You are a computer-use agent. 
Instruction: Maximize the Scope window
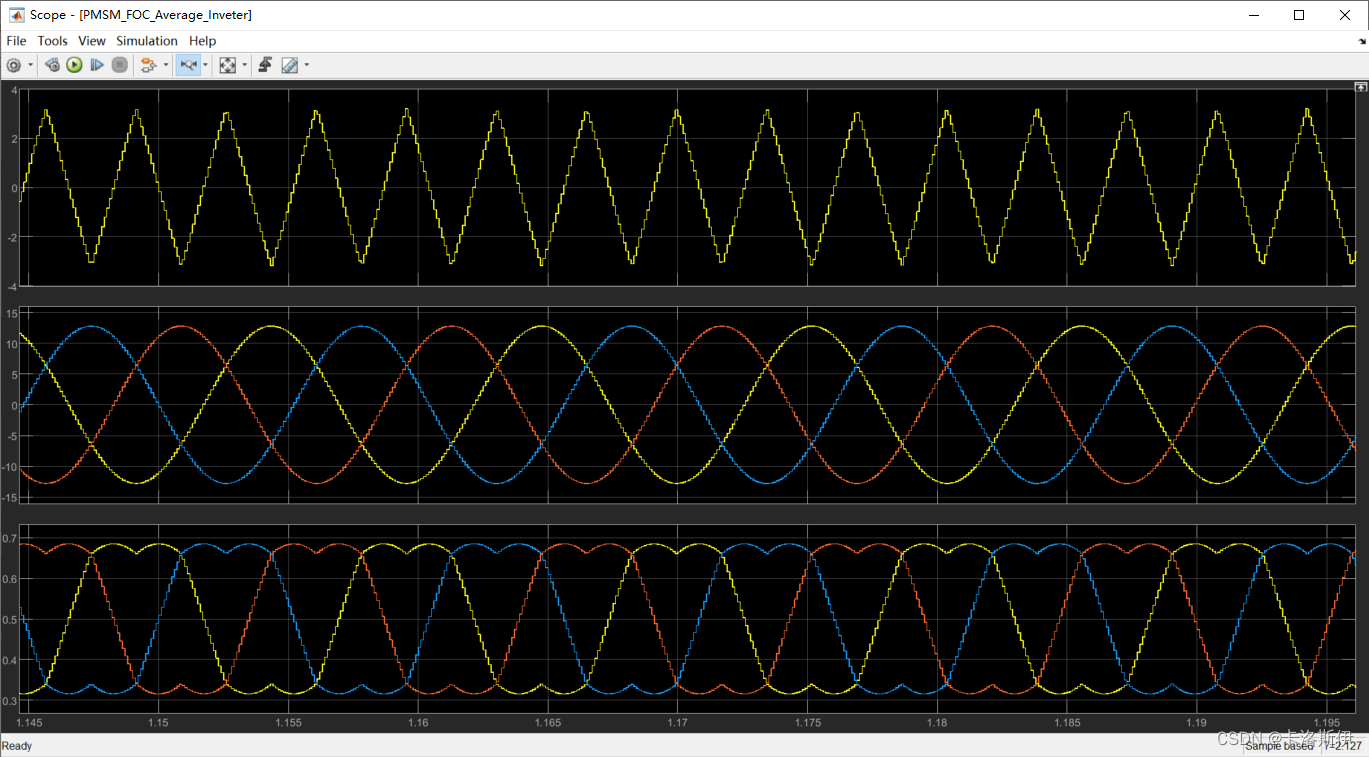coord(1299,15)
